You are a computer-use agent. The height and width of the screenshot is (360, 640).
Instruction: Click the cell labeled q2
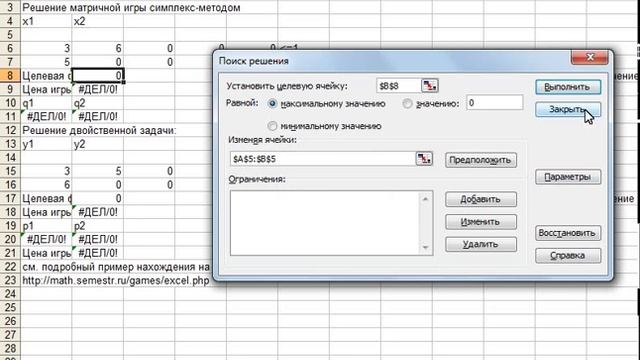[98, 103]
